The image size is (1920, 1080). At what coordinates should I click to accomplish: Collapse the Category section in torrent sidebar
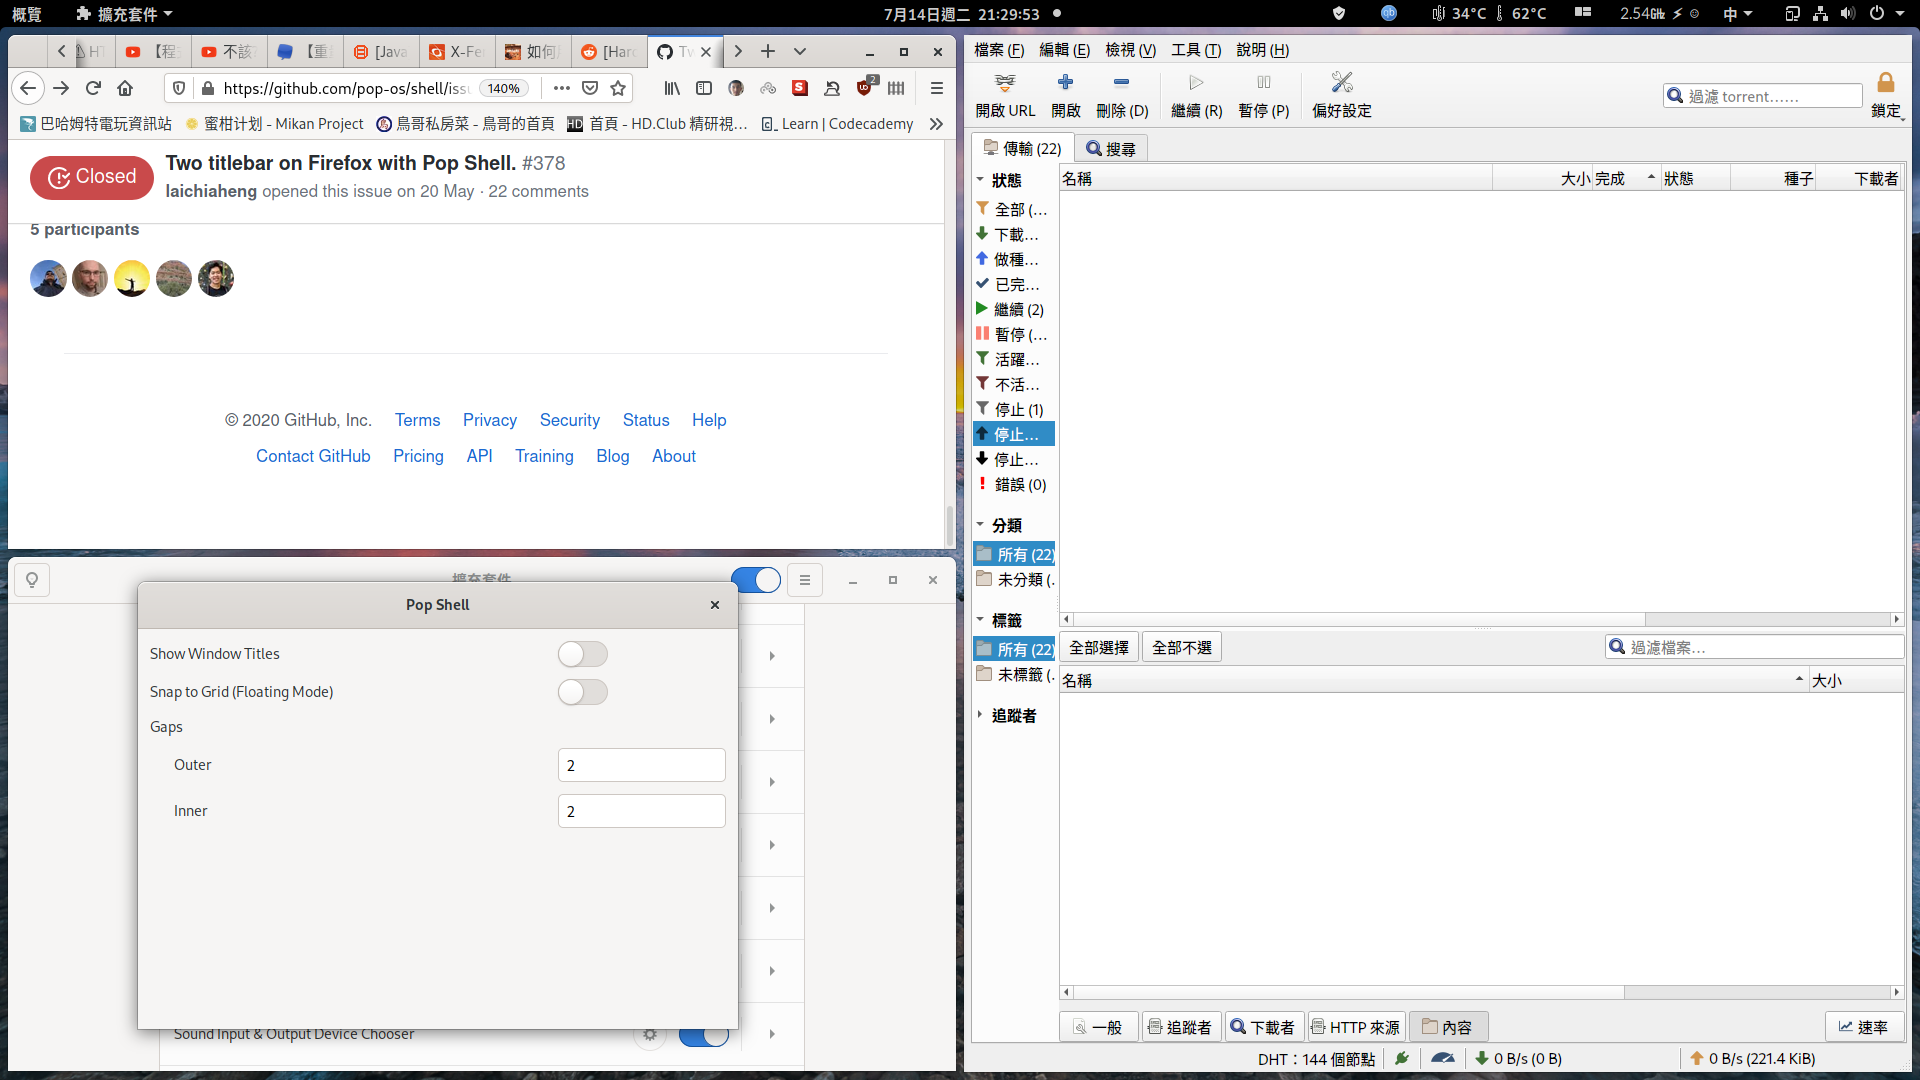980,525
